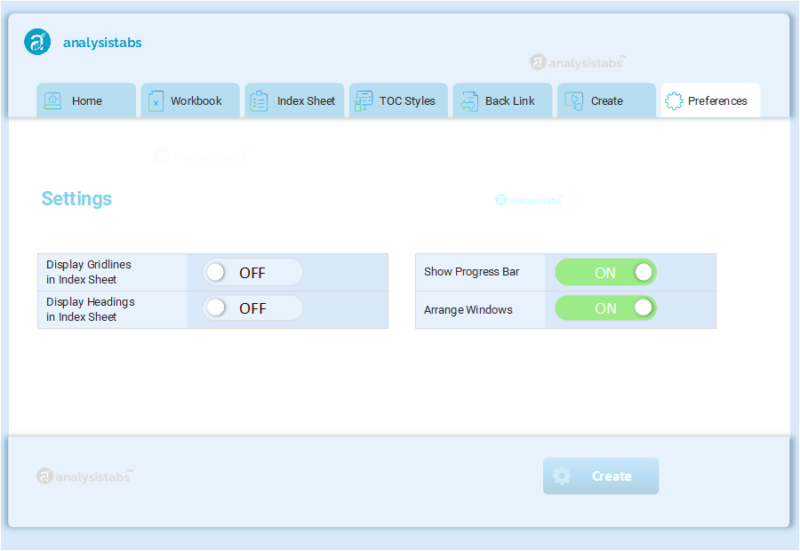Click the Workbook tab file icon

coord(156,101)
